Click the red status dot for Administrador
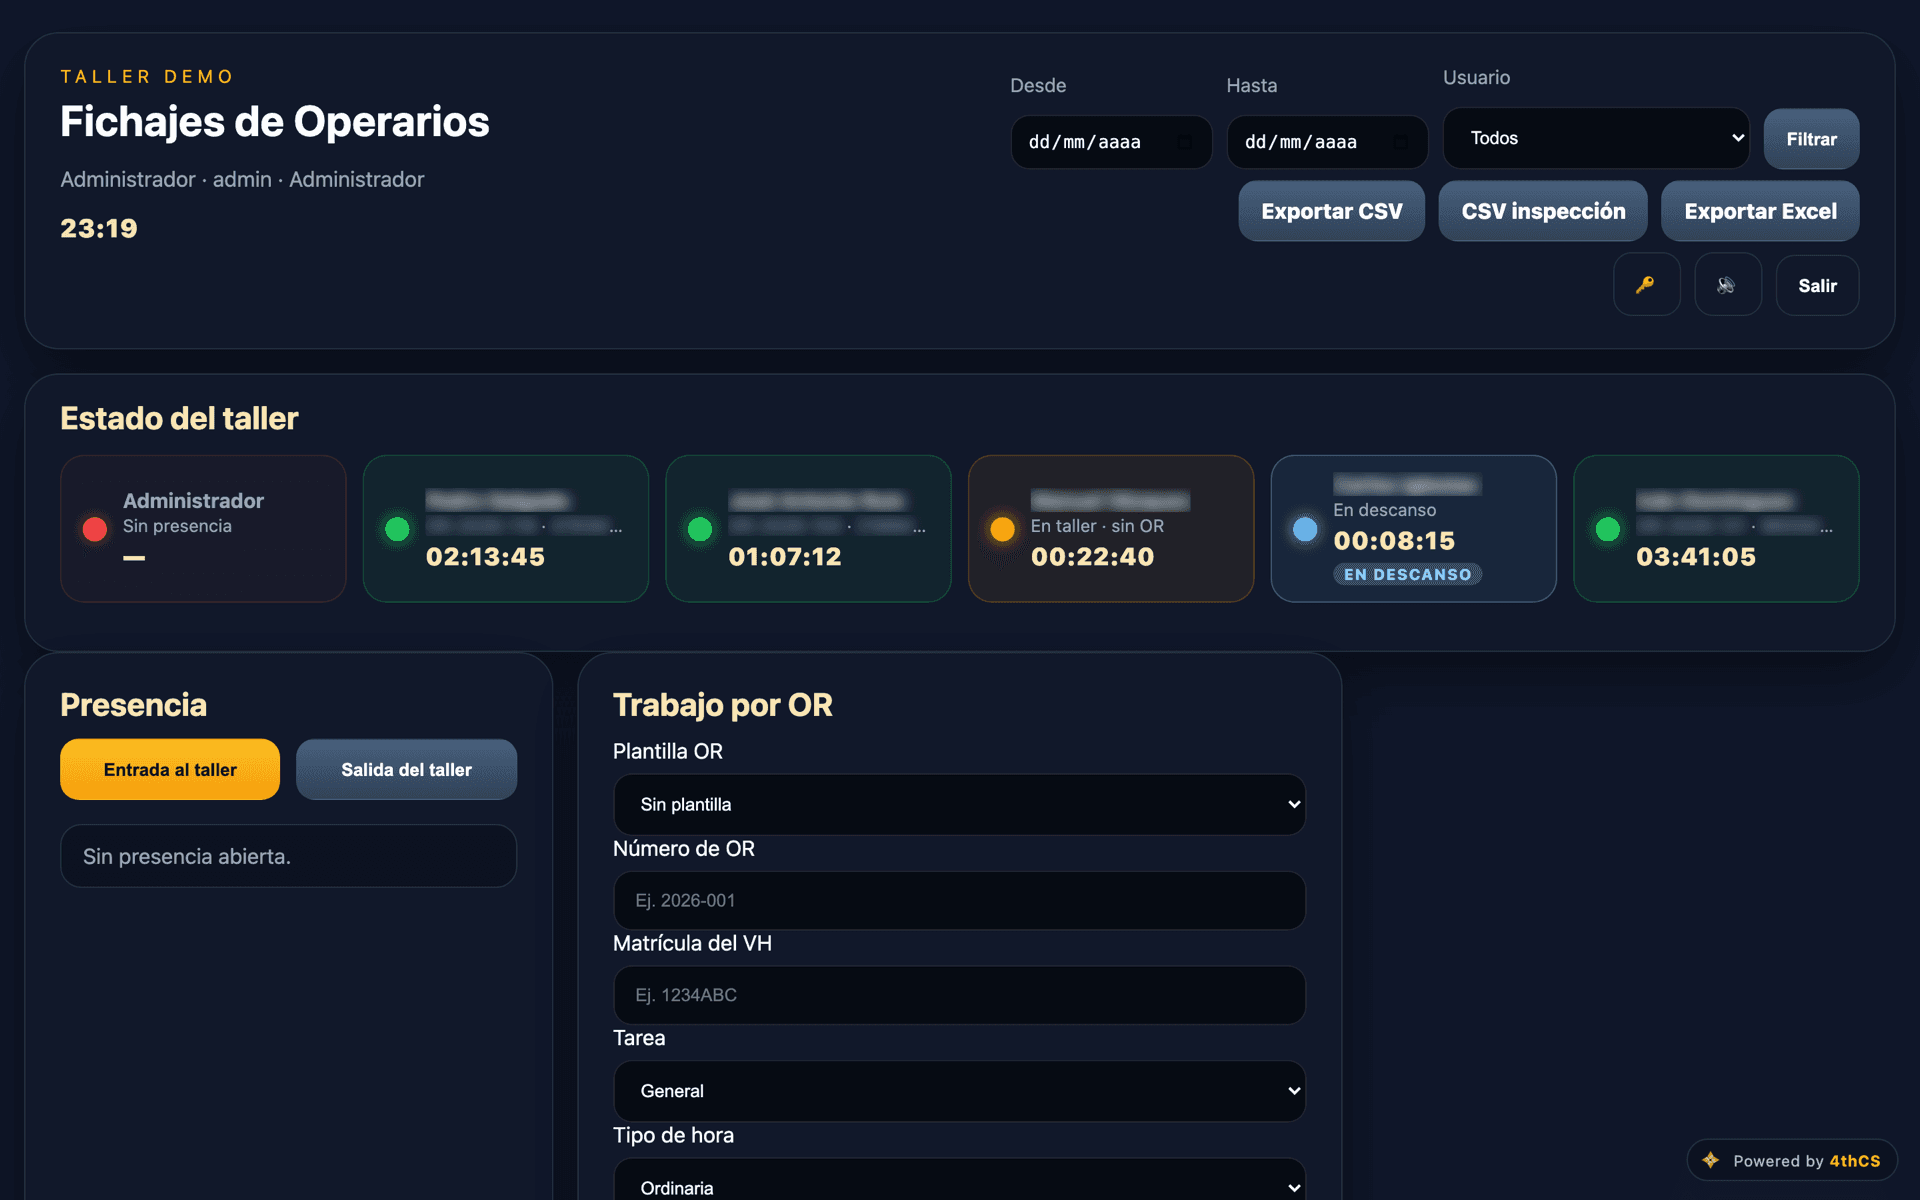The image size is (1920, 1200). (x=95, y=529)
